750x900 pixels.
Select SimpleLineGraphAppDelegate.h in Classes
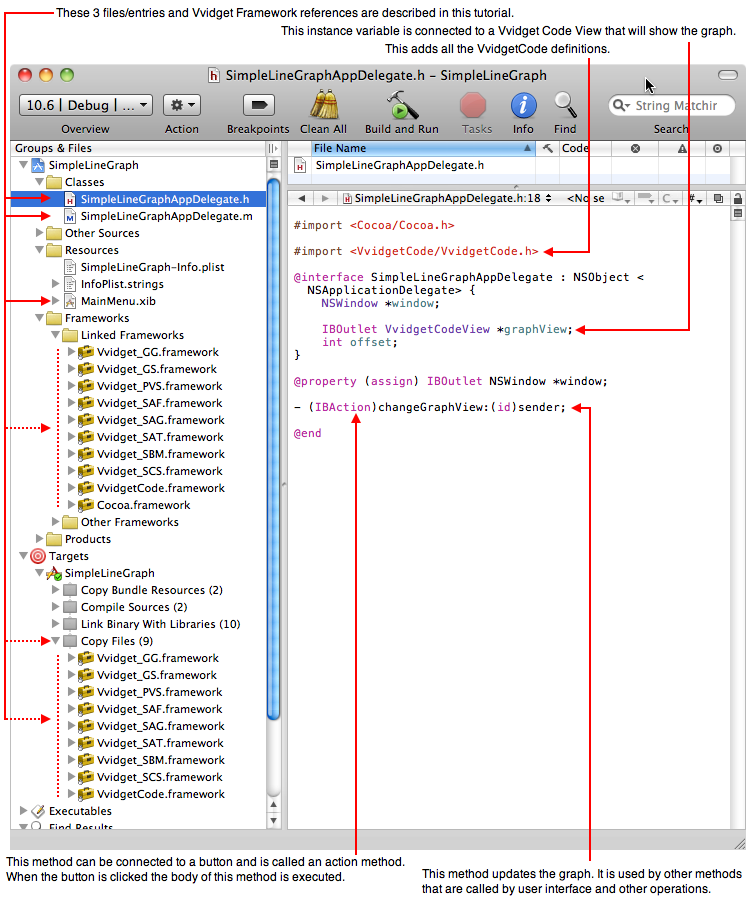pos(165,199)
